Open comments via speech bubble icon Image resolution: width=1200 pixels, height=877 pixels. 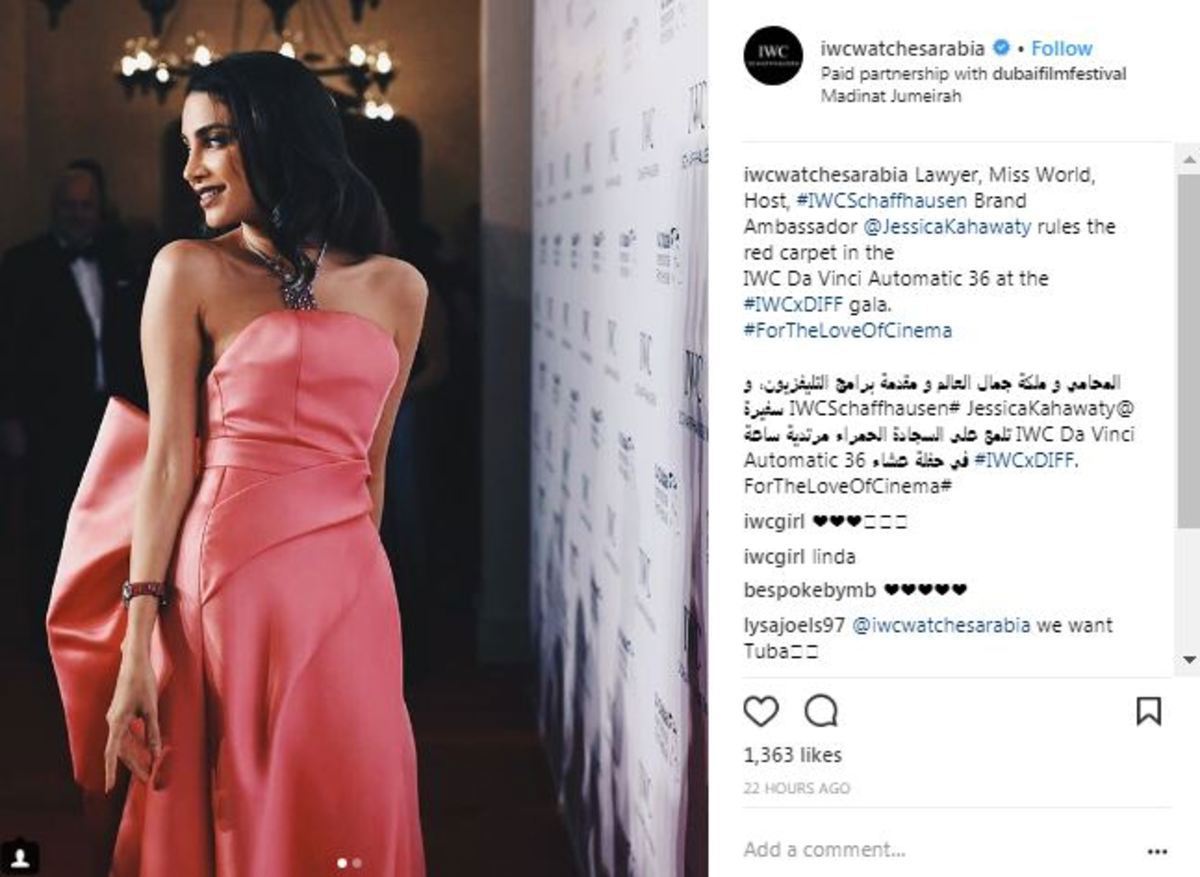(821, 711)
